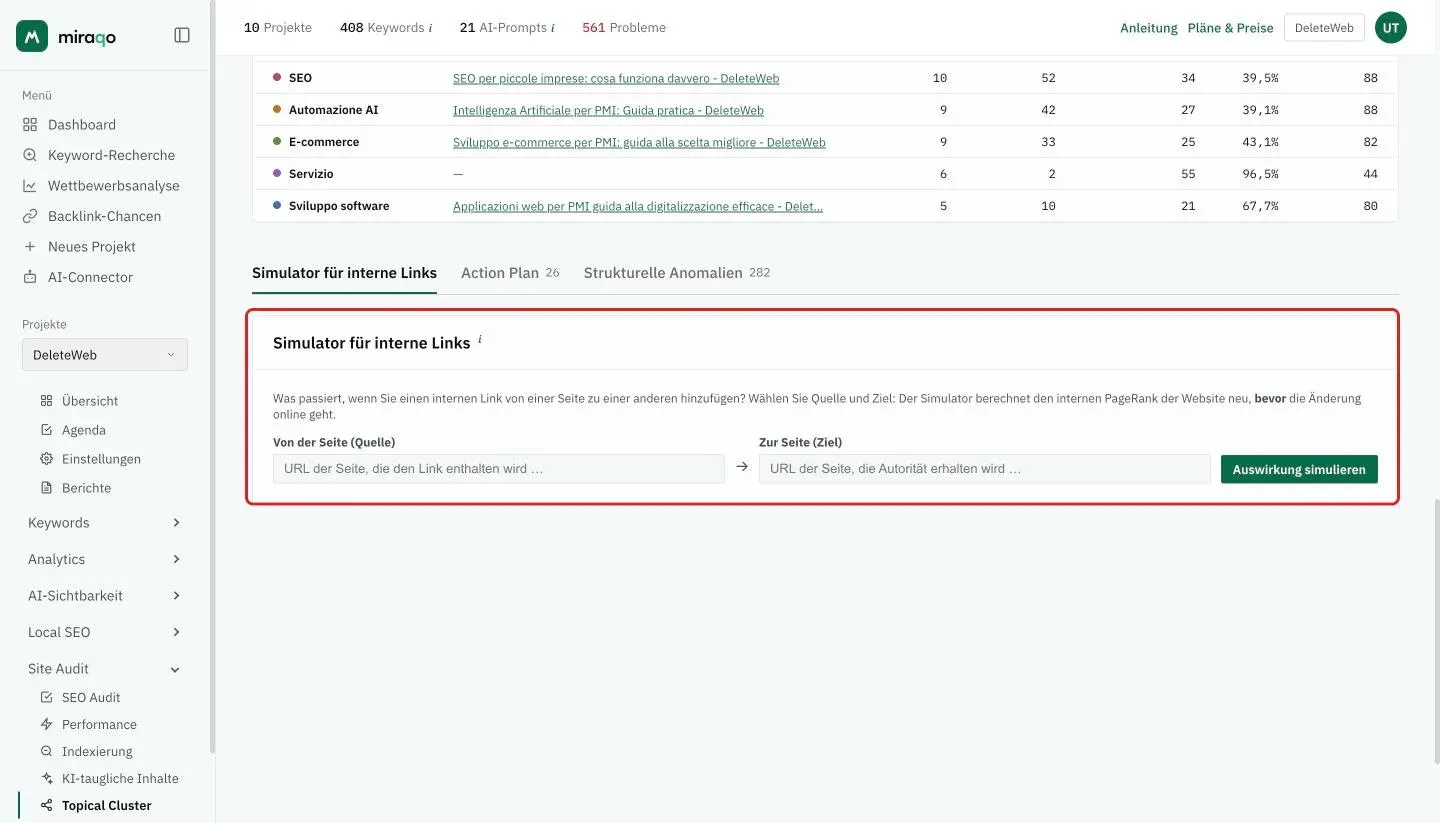Open the DeleteWeb project dropdown
The height and width of the screenshot is (823, 1440).
(x=105, y=355)
